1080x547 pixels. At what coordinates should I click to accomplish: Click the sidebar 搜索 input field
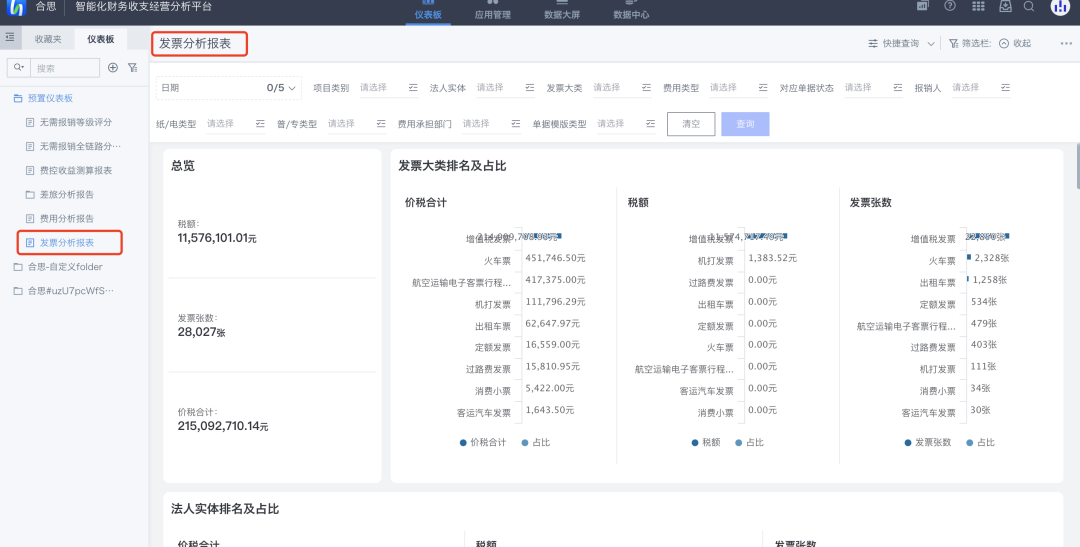pos(65,68)
